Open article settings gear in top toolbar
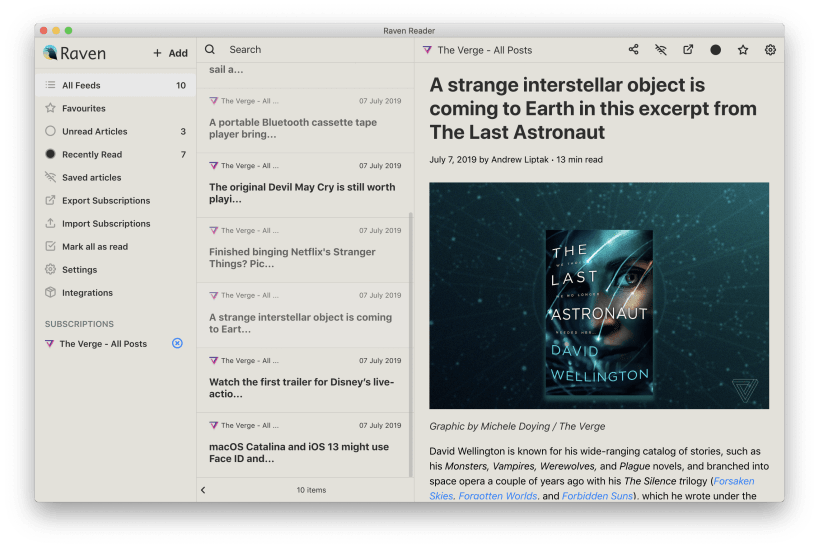Image resolution: width=819 pixels, height=548 pixels. [x=770, y=50]
